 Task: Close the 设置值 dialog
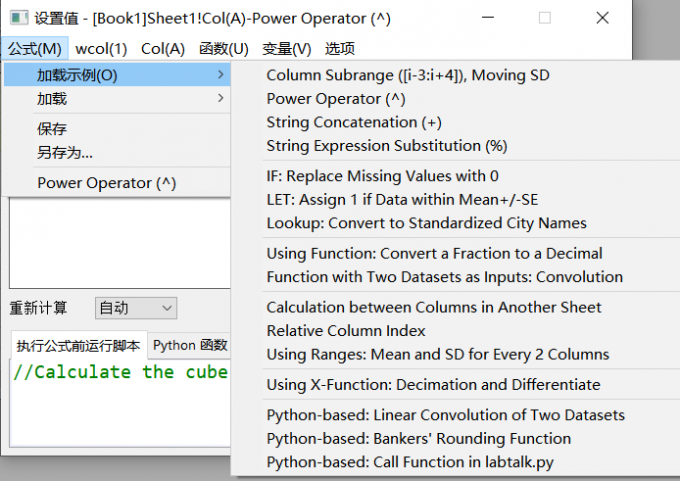(602, 18)
